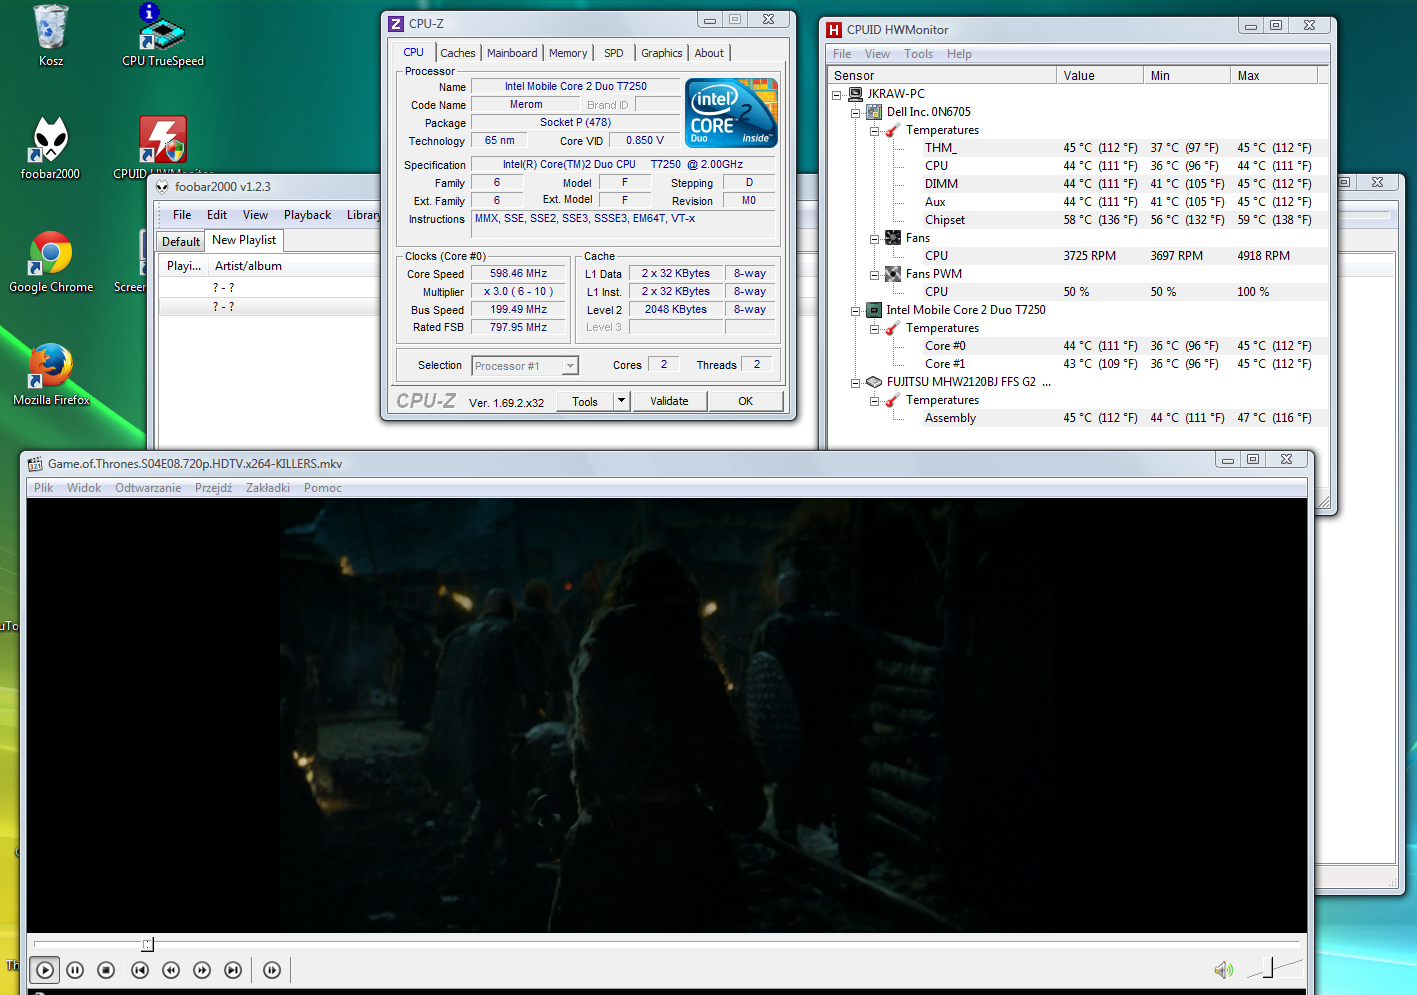
Task: Select the '? - ?' playlist entry in foobar2000
Action: point(224,287)
